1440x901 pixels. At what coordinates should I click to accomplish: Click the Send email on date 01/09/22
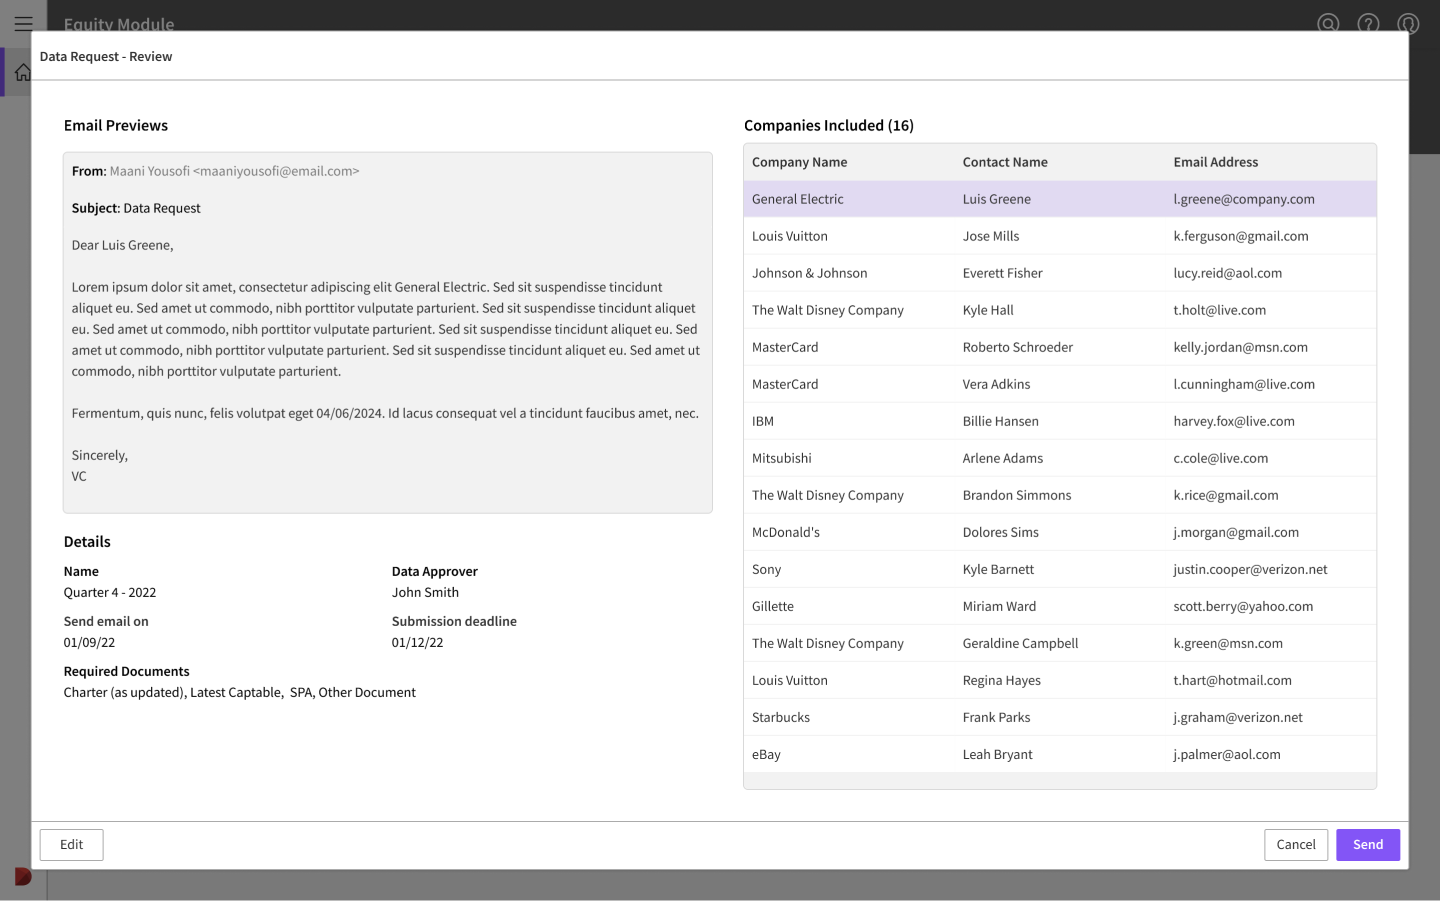coord(89,642)
